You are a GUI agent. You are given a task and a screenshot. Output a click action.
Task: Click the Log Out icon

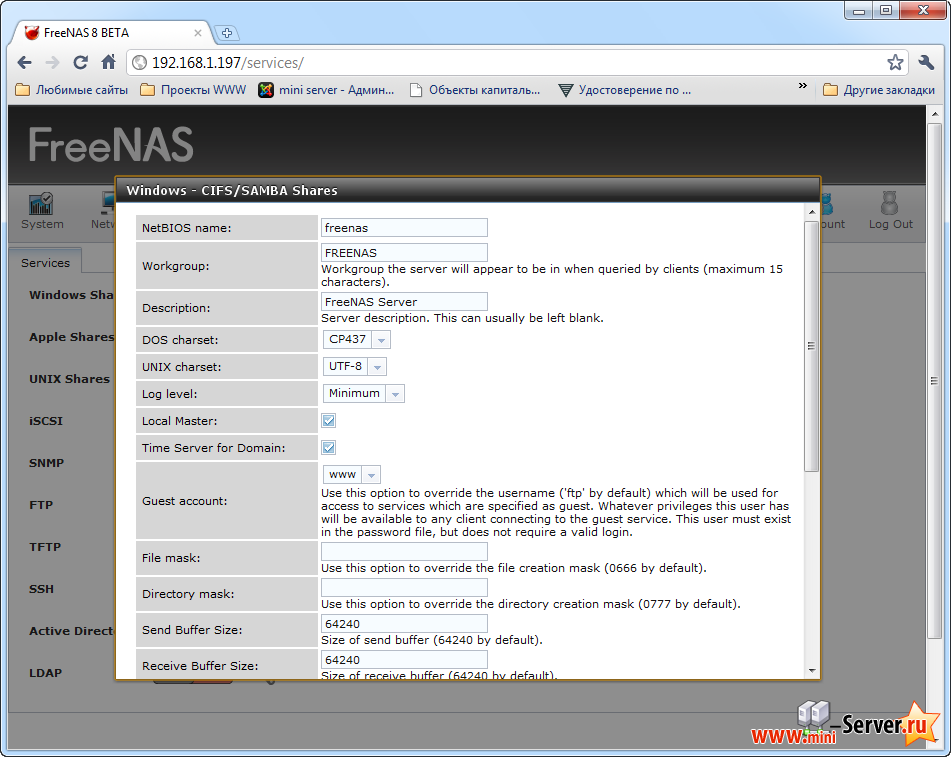pyautogui.click(x=890, y=210)
